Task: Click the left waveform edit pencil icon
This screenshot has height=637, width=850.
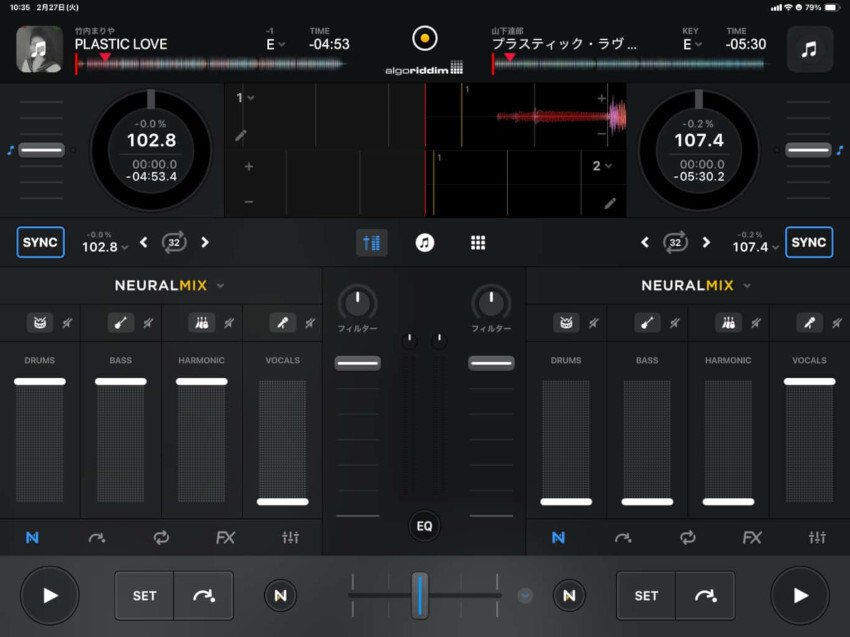Action: pyautogui.click(x=240, y=135)
